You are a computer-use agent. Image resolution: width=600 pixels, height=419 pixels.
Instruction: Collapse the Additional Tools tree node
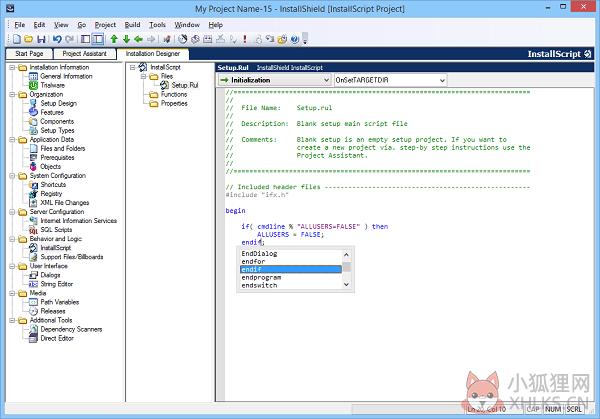(12, 320)
